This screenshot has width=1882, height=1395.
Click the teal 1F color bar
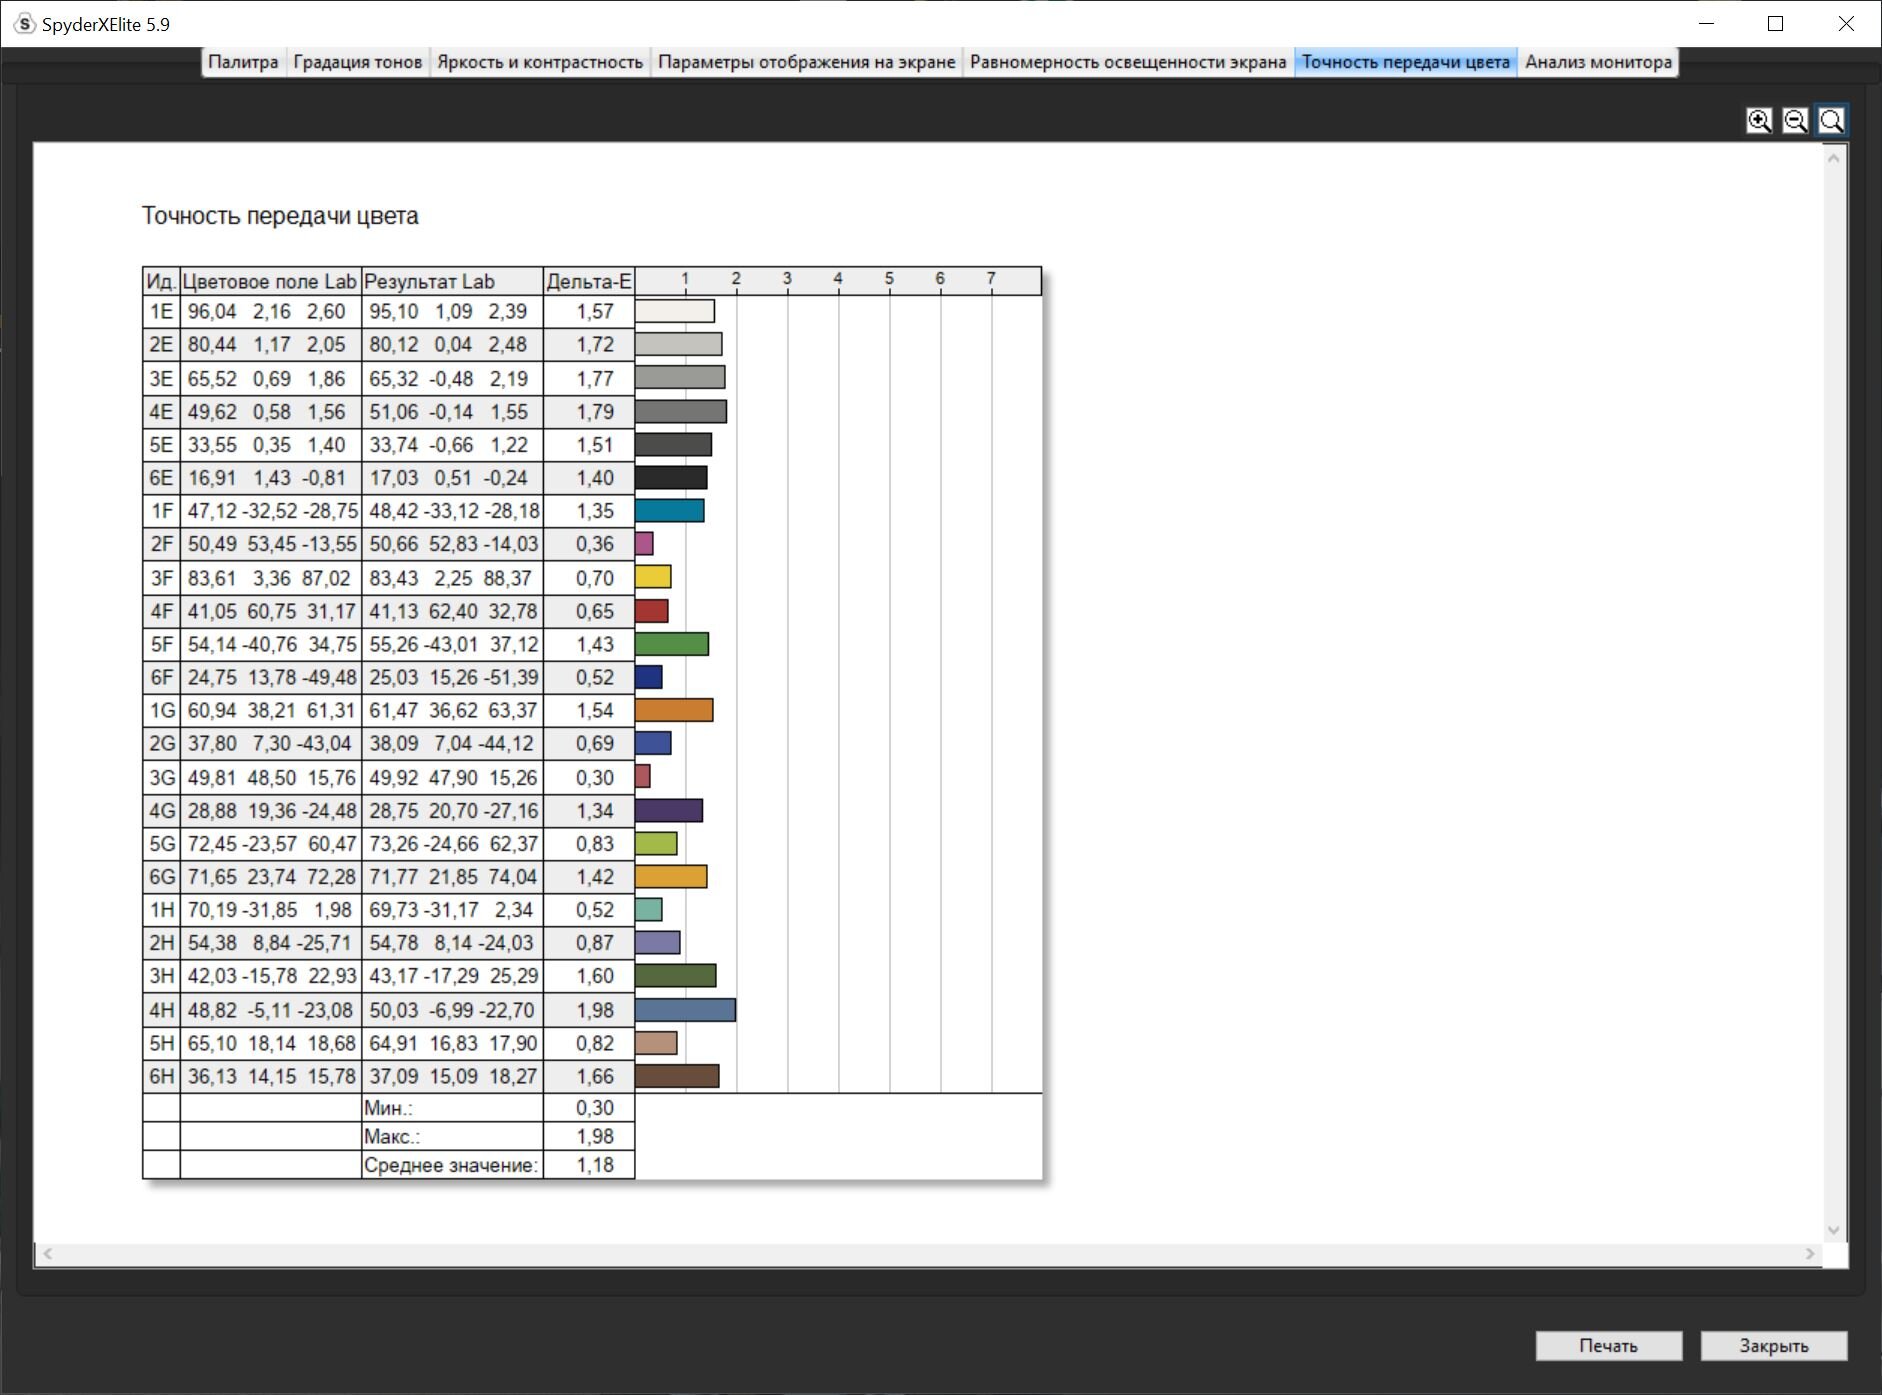(x=669, y=511)
